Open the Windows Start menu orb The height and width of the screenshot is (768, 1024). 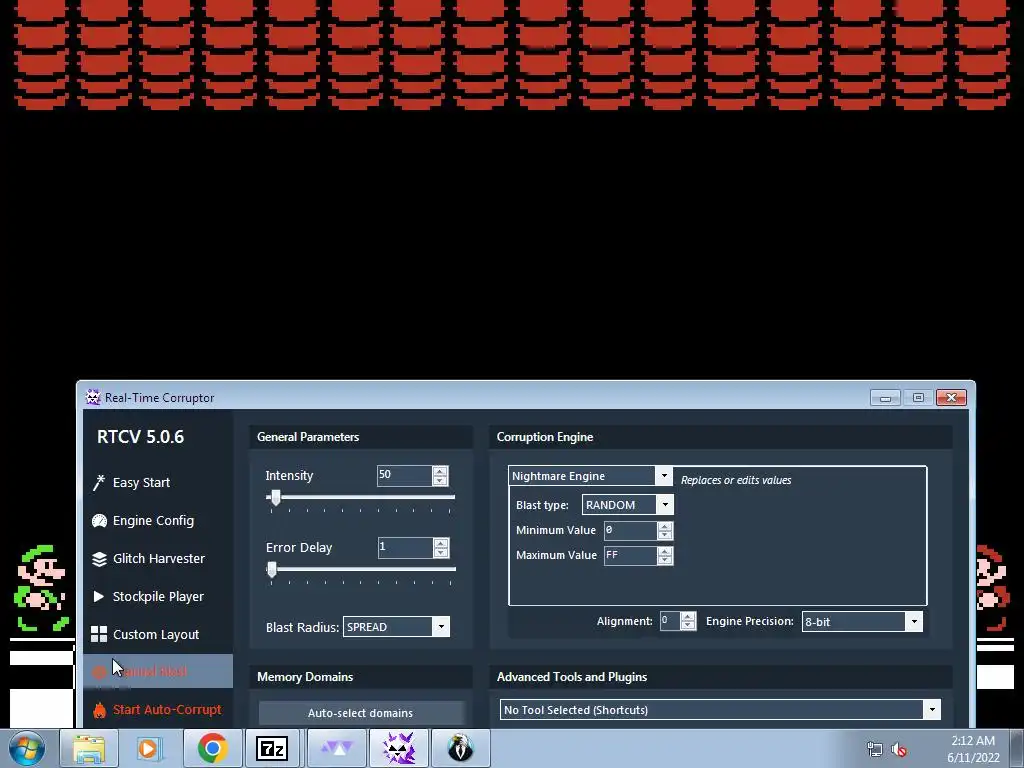[27, 749]
